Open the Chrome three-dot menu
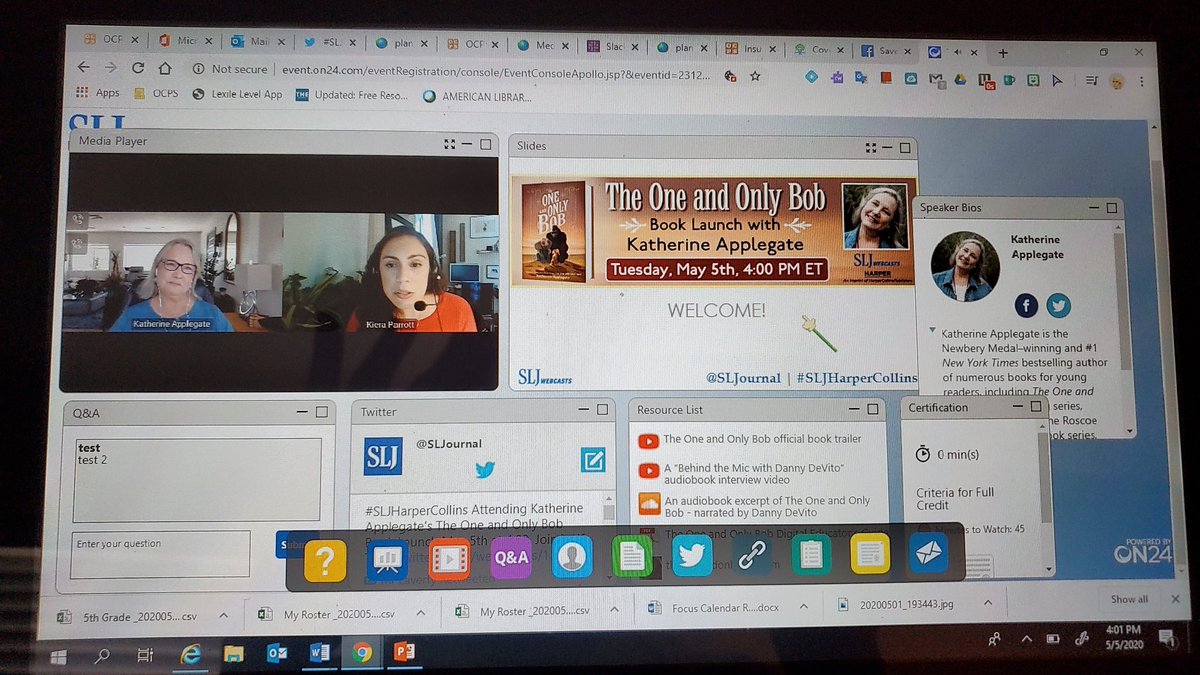Screen dimensions: 1200x675 [1141, 81]
